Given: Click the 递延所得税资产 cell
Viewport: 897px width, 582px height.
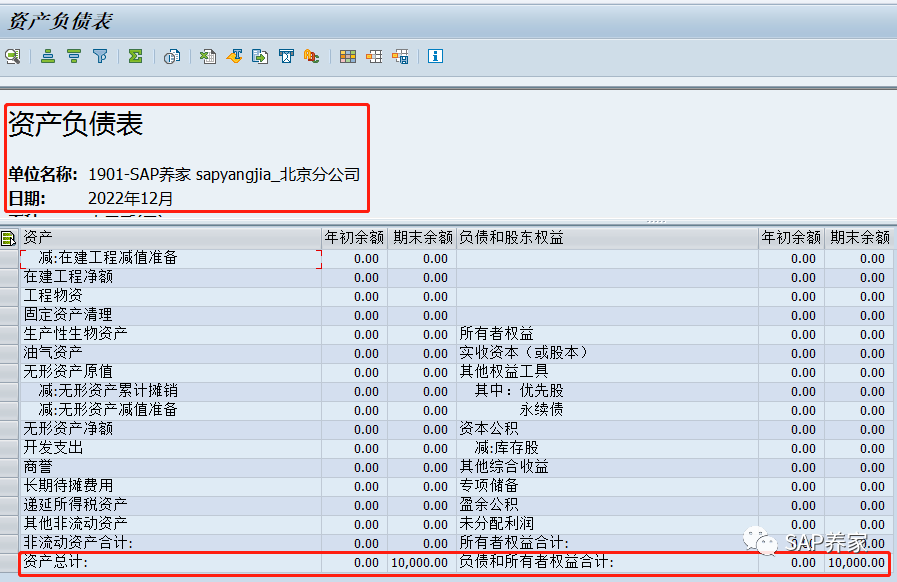Looking at the screenshot, I should (x=170, y=505).
